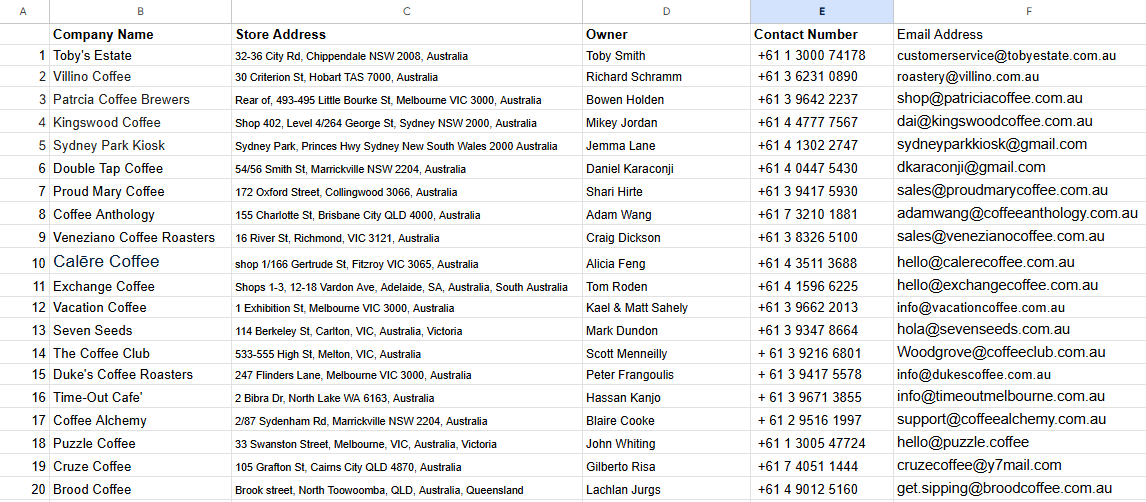Screen dimensions: 1146x502
Task: Click phone number +61 1 3000 74178
Action: point(821,56)
